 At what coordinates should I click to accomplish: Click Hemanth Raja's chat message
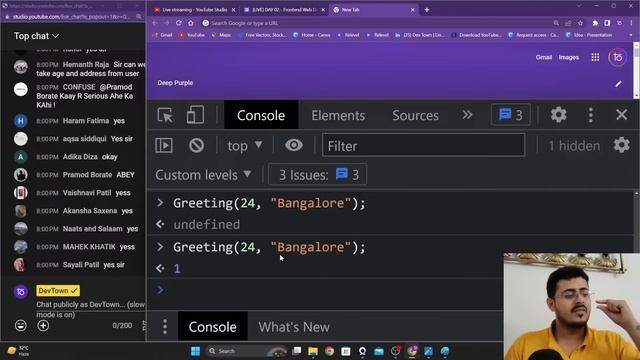point(91,69)
